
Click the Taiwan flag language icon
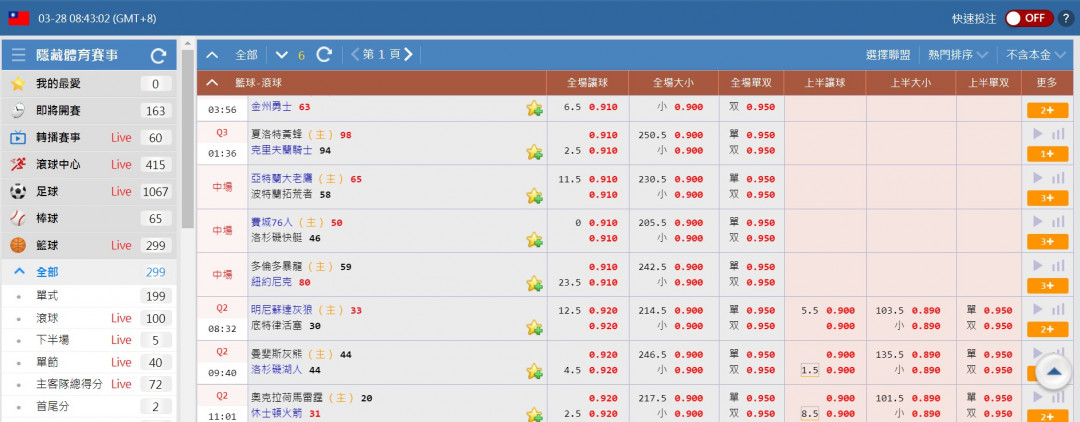[19, 19]
